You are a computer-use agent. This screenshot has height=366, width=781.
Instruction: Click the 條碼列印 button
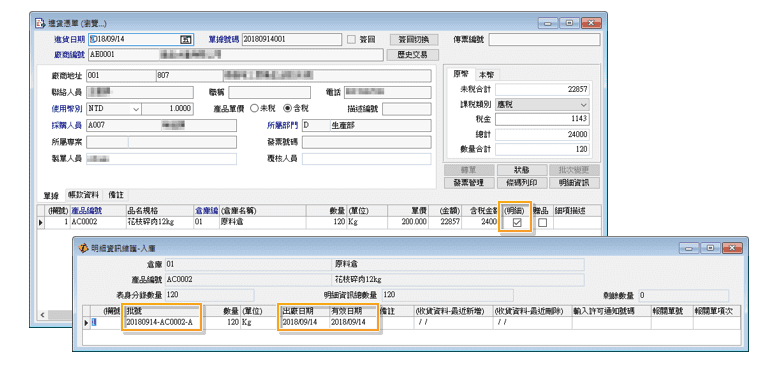pos(521,183)
